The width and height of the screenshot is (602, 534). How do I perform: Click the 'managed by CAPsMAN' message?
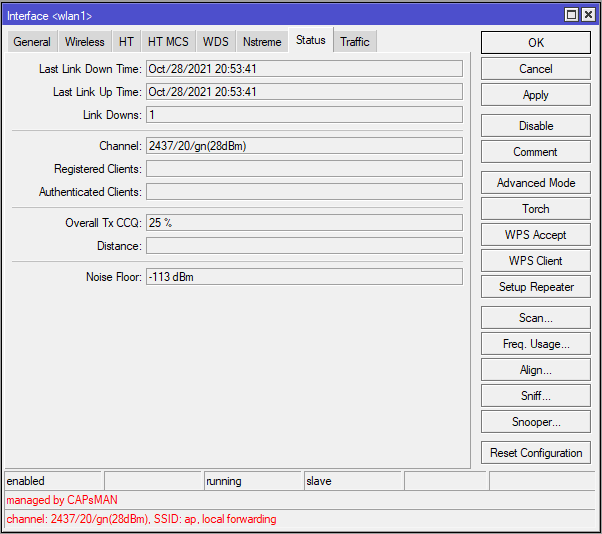(62, 500)
